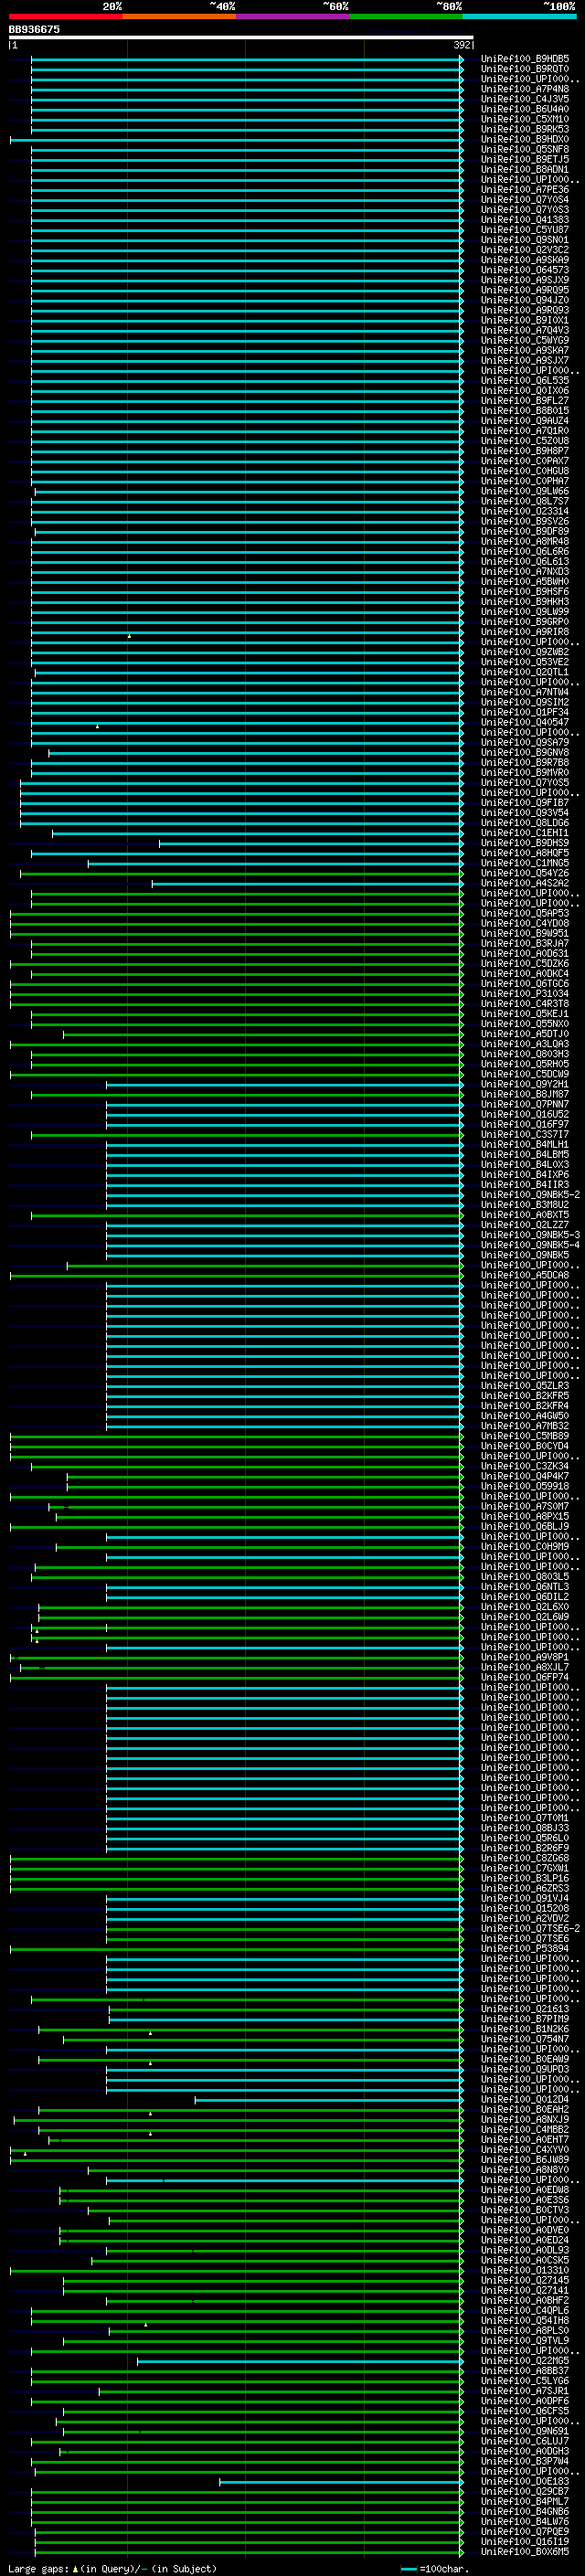Click the alignment bar of UniRef100_B9HDX0
Viewport: 585px width, 2576px height.
237,140
